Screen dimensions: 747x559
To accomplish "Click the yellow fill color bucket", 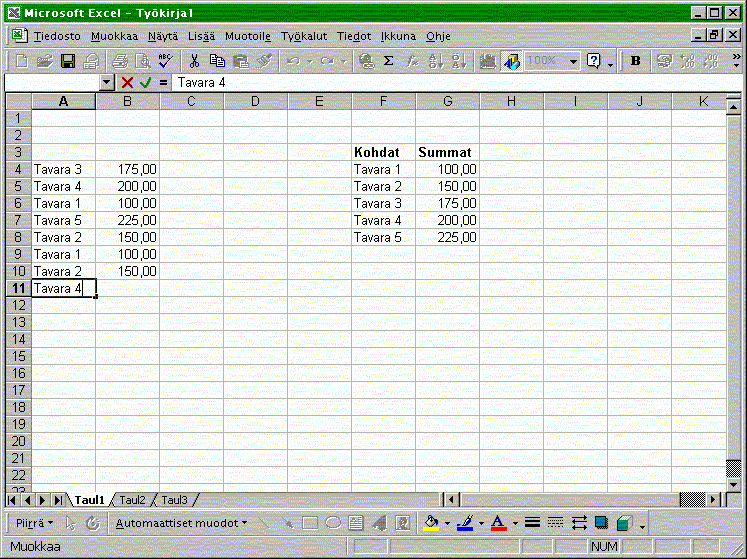I will (x=431, y=522).
